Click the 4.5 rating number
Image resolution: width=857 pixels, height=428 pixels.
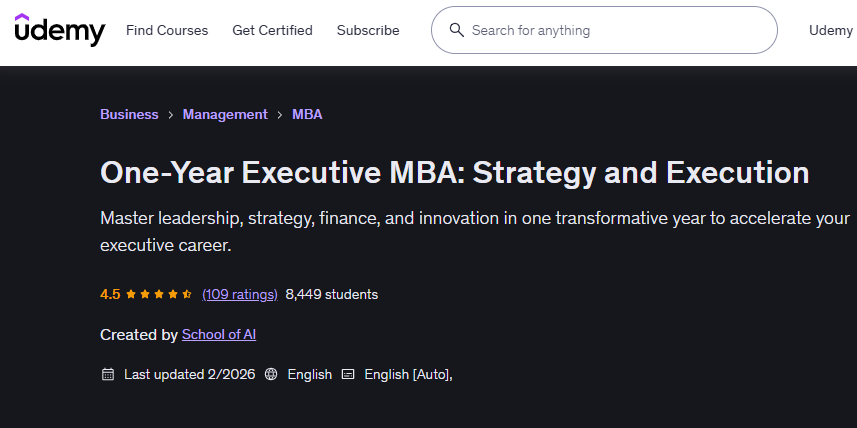110,294
